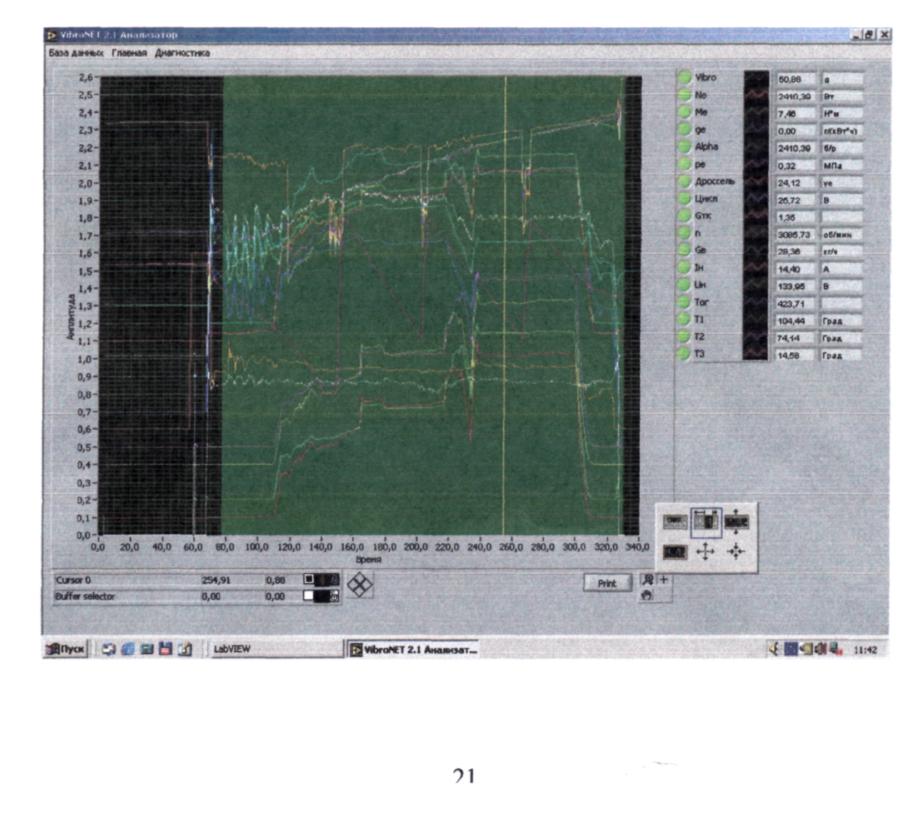Choose zoom out about point option
This screenshot has width=918, height=814.
click(x=736, y=552)
